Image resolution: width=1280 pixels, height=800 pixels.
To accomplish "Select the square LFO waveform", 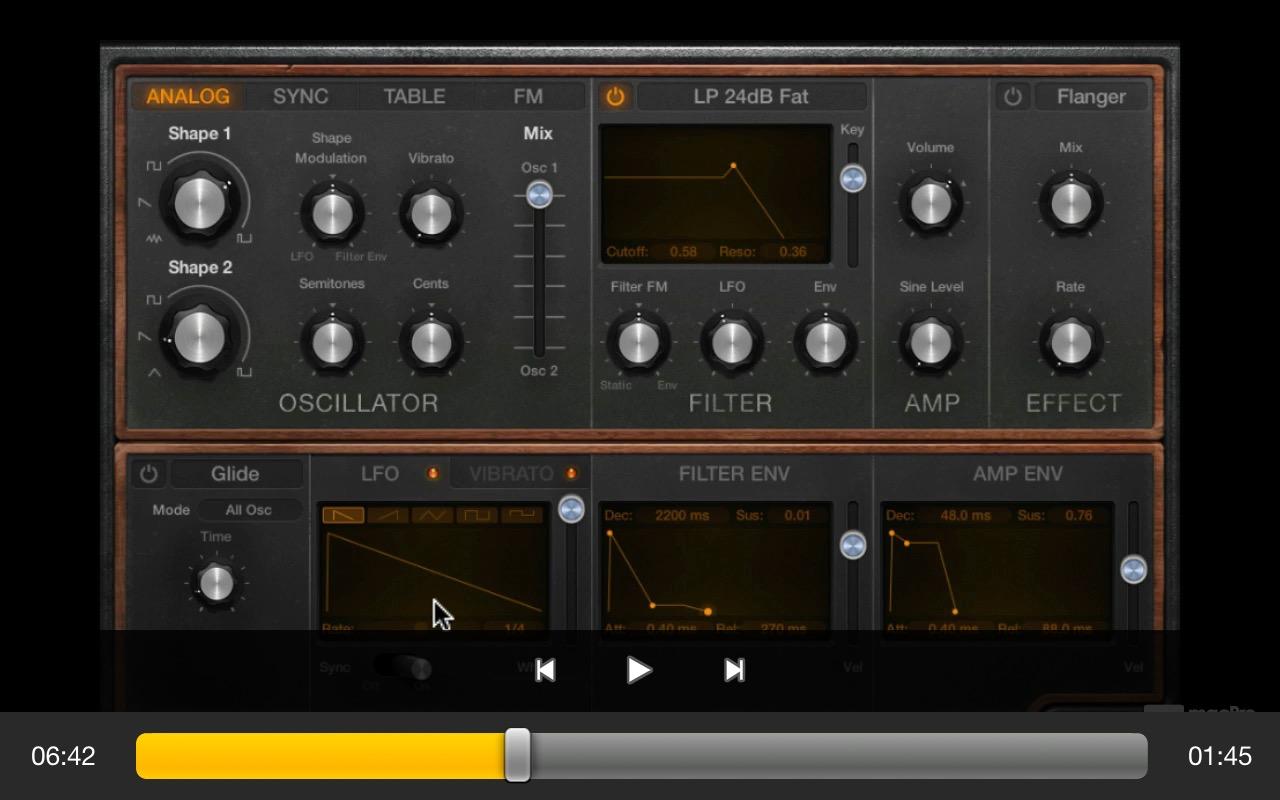I will 477,515.
